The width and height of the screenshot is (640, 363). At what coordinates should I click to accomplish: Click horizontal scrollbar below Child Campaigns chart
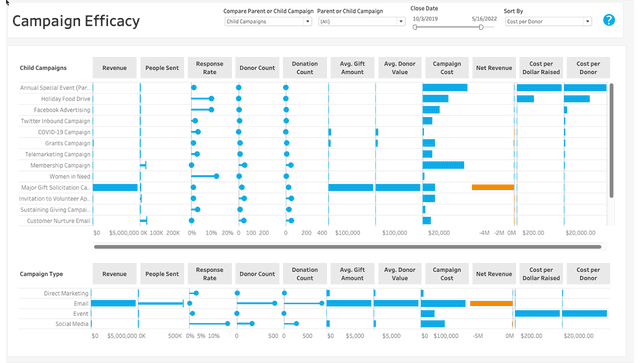(347, 247)
